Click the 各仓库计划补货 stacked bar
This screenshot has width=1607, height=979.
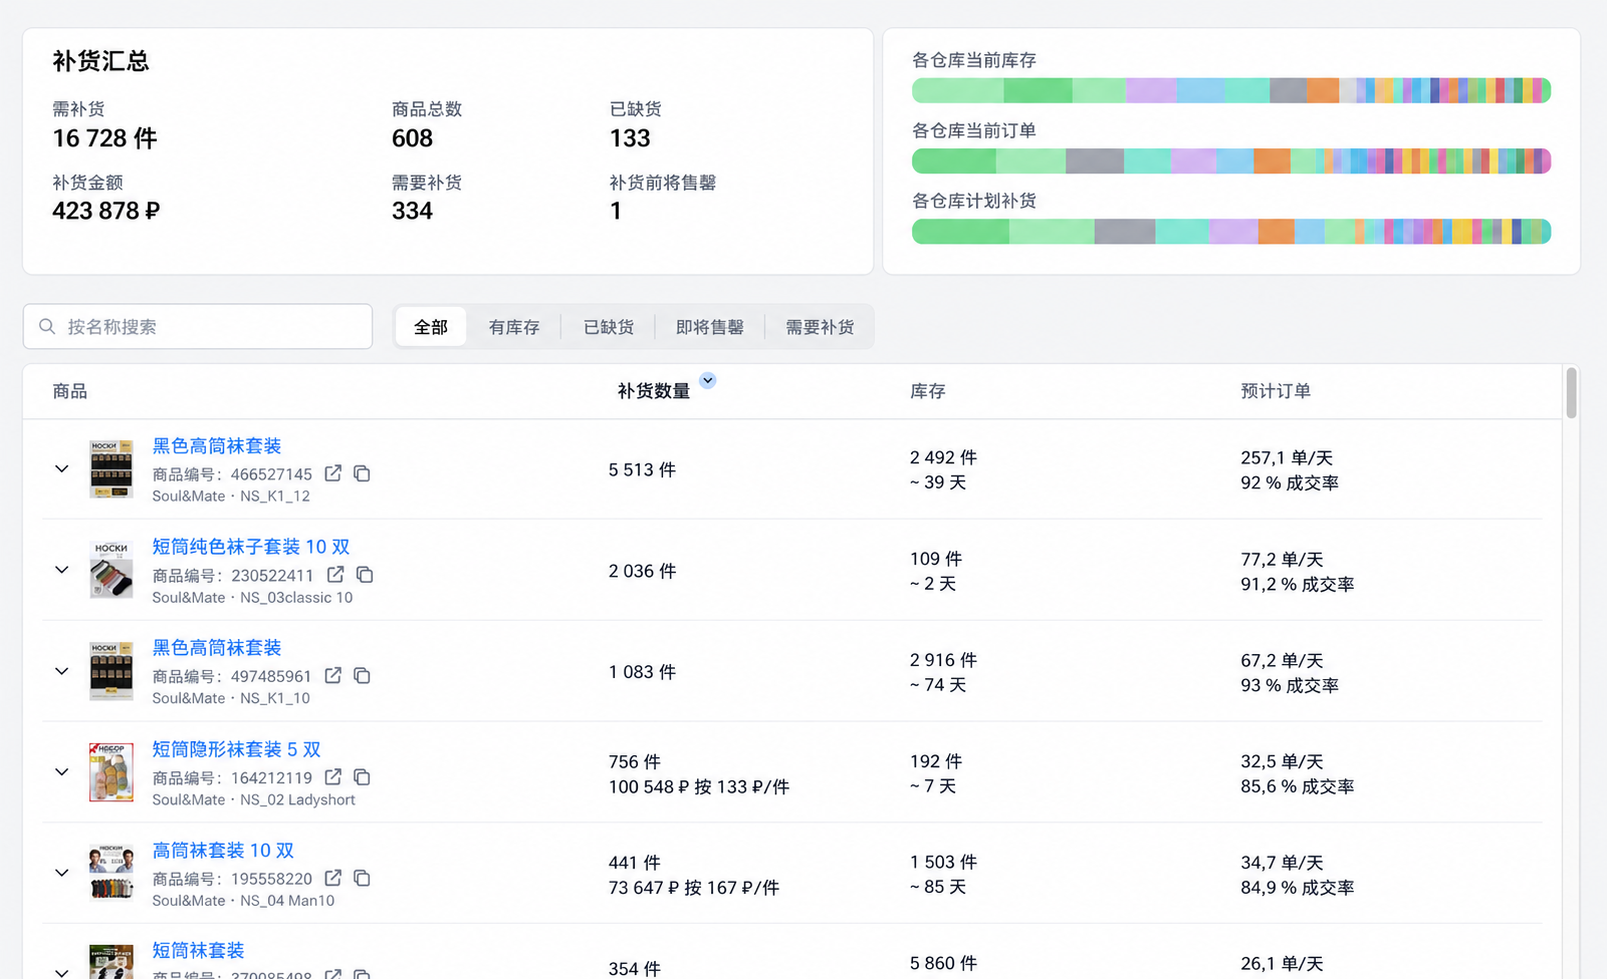click(x=1231, y=232)
